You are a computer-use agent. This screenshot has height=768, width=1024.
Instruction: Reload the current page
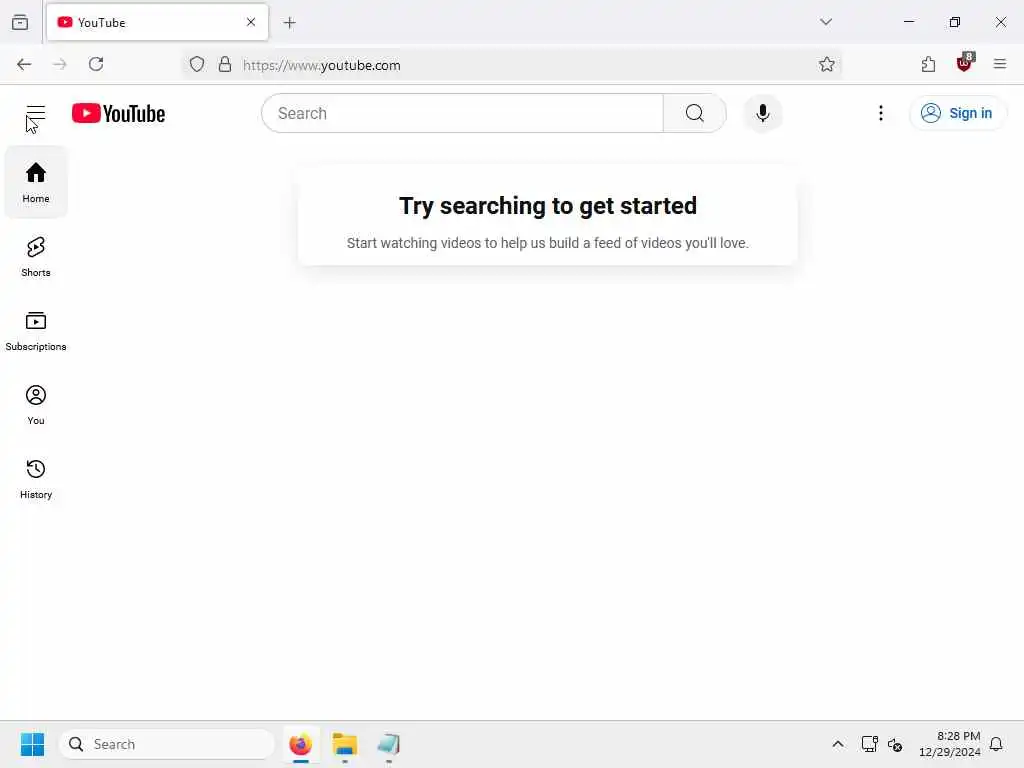96,64
